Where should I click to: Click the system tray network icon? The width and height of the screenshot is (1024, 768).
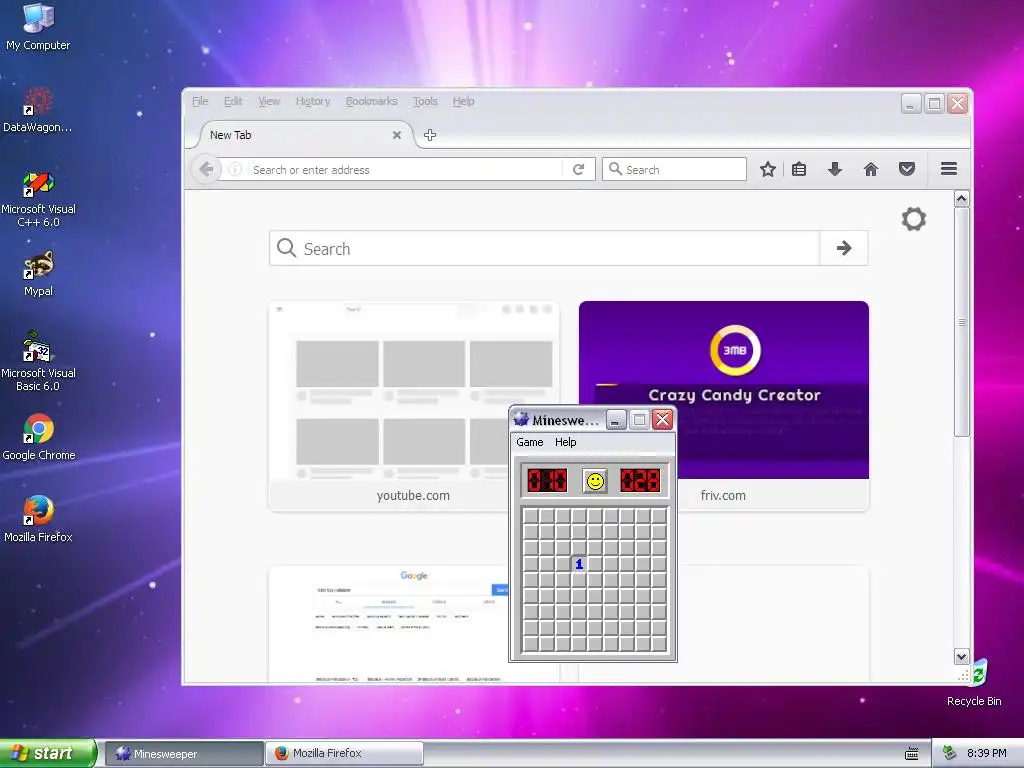coord(950,753)
